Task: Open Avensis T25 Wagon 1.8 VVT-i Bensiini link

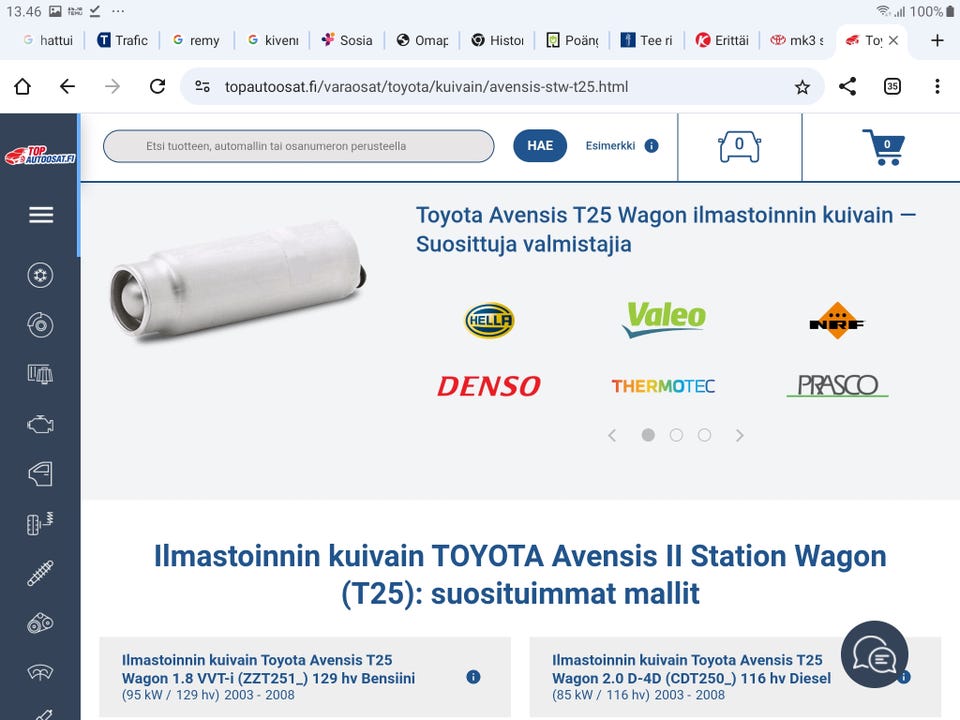Action: 268,669
